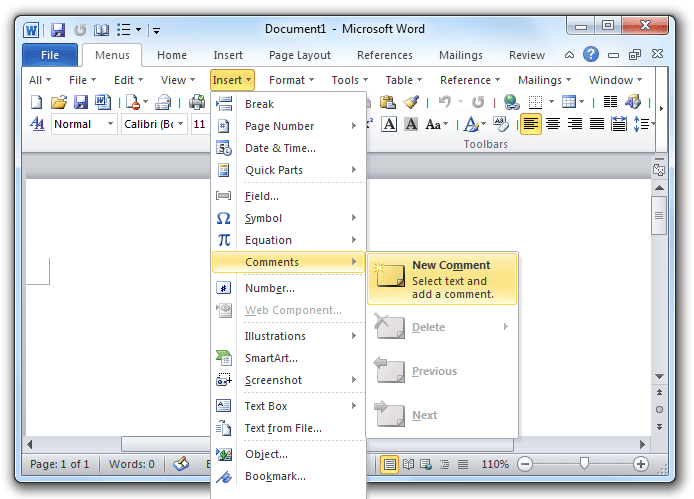The image size is (694, 499).
Task: Click the Styles AA icon left of Normal
Action: (x=37, y=124)
